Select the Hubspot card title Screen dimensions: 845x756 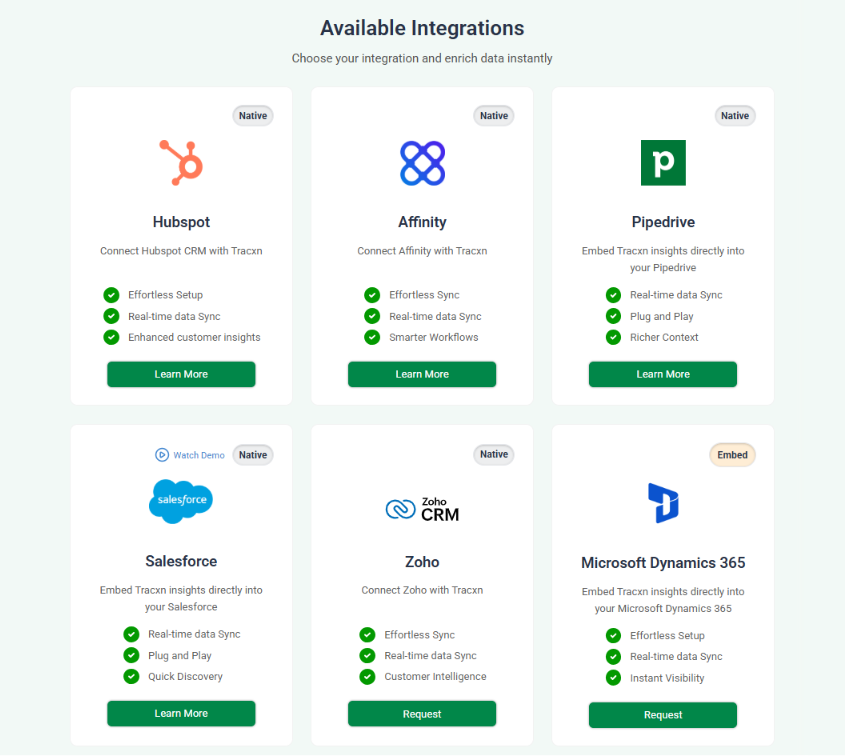tap(181, 222)
